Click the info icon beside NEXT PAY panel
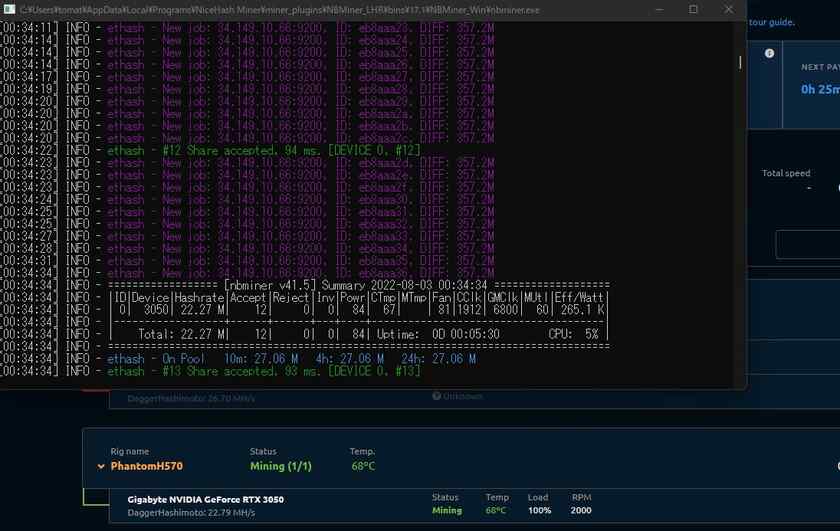 [769, 53]
